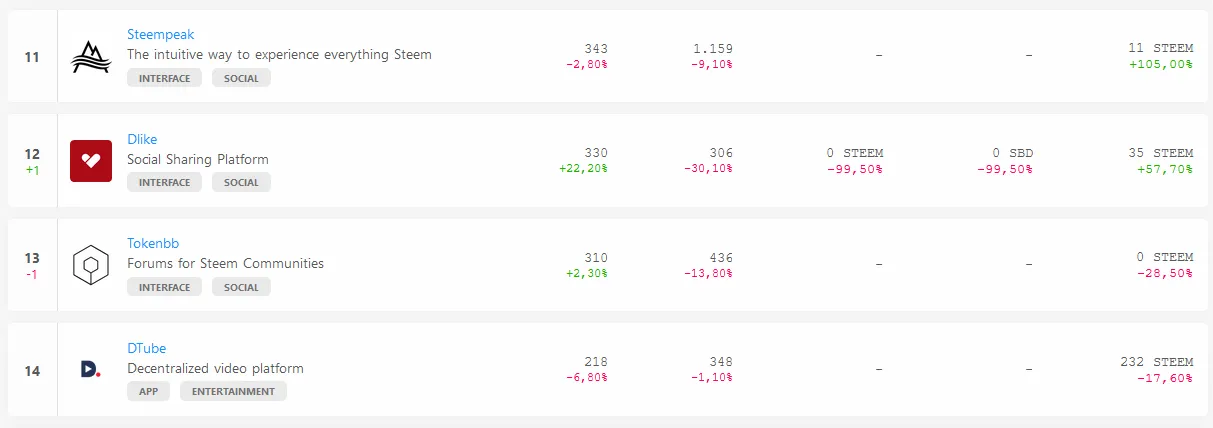Choose the INTERFACE tag under Dlike
This screenshot has width=1213, height=428.
[x=164, y=182]
